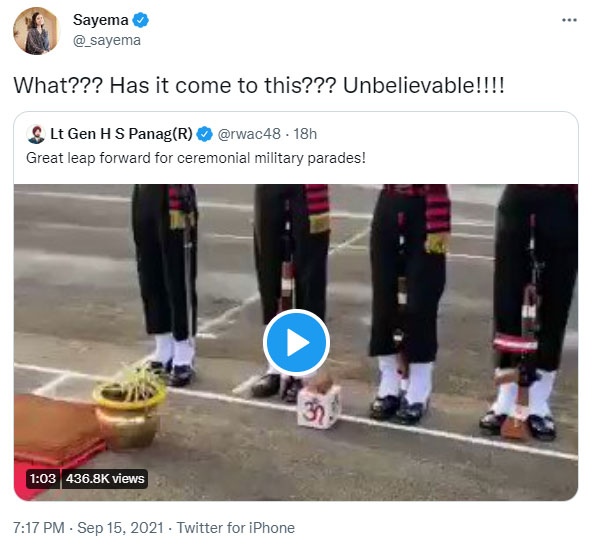Click Sayema's blue verified badge
The width and height of the screenshot is (592, 545).
coord(140,20)
